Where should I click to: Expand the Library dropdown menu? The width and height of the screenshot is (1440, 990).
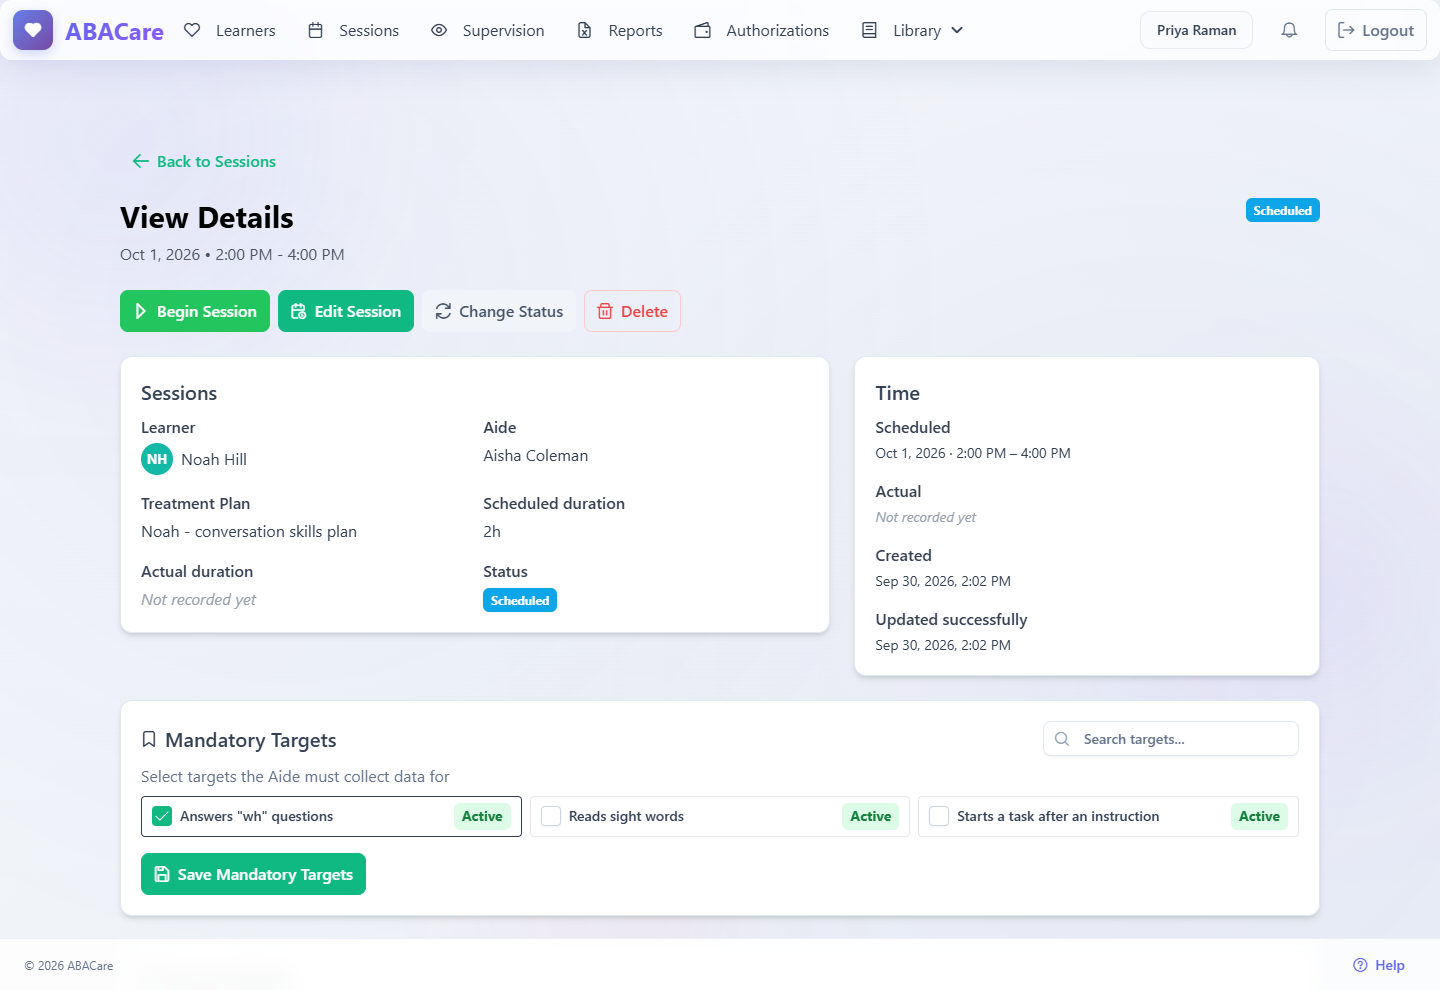(913, 30)
